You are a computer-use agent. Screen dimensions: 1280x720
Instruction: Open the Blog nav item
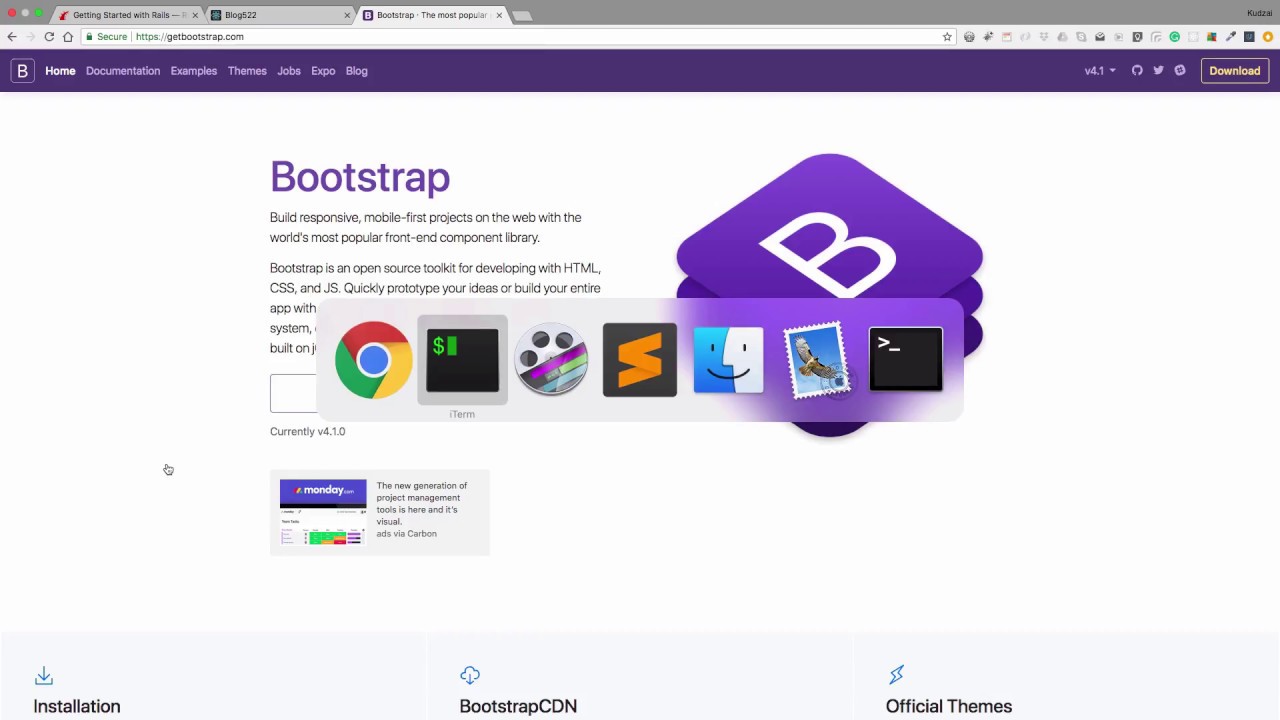pyautogui.click(x=357, y=71)
